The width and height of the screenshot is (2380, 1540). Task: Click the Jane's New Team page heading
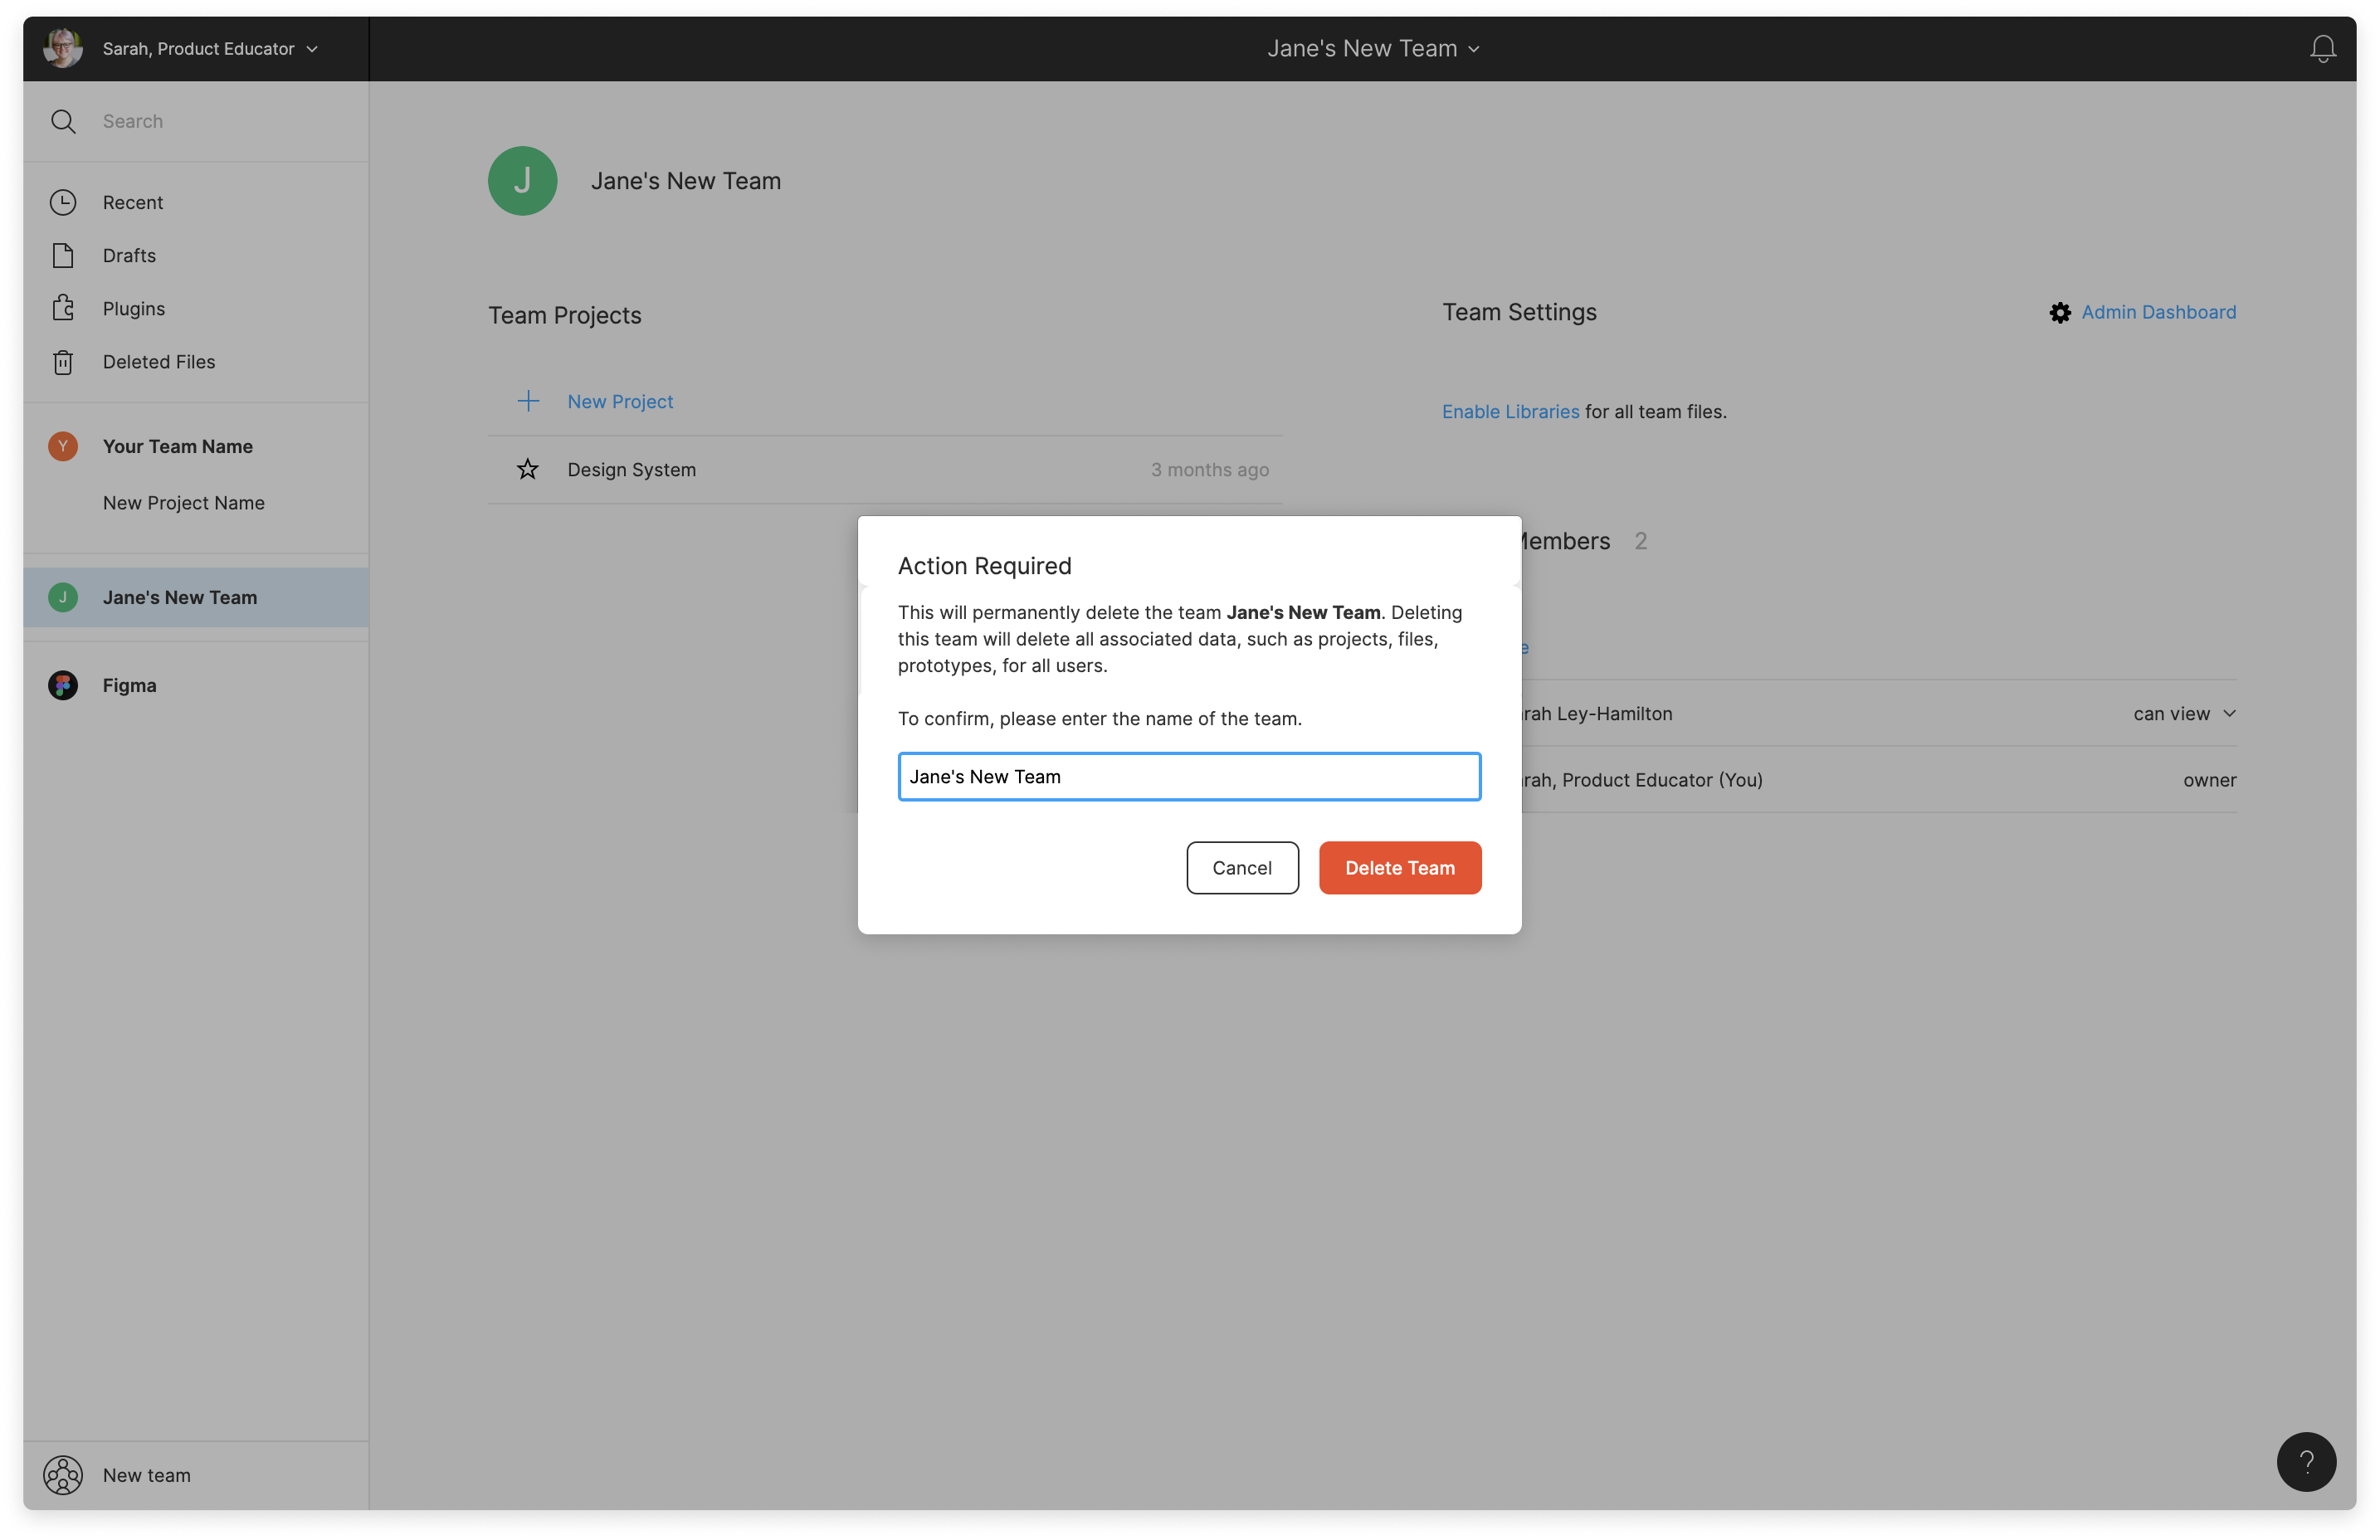(x=686, y=181)
